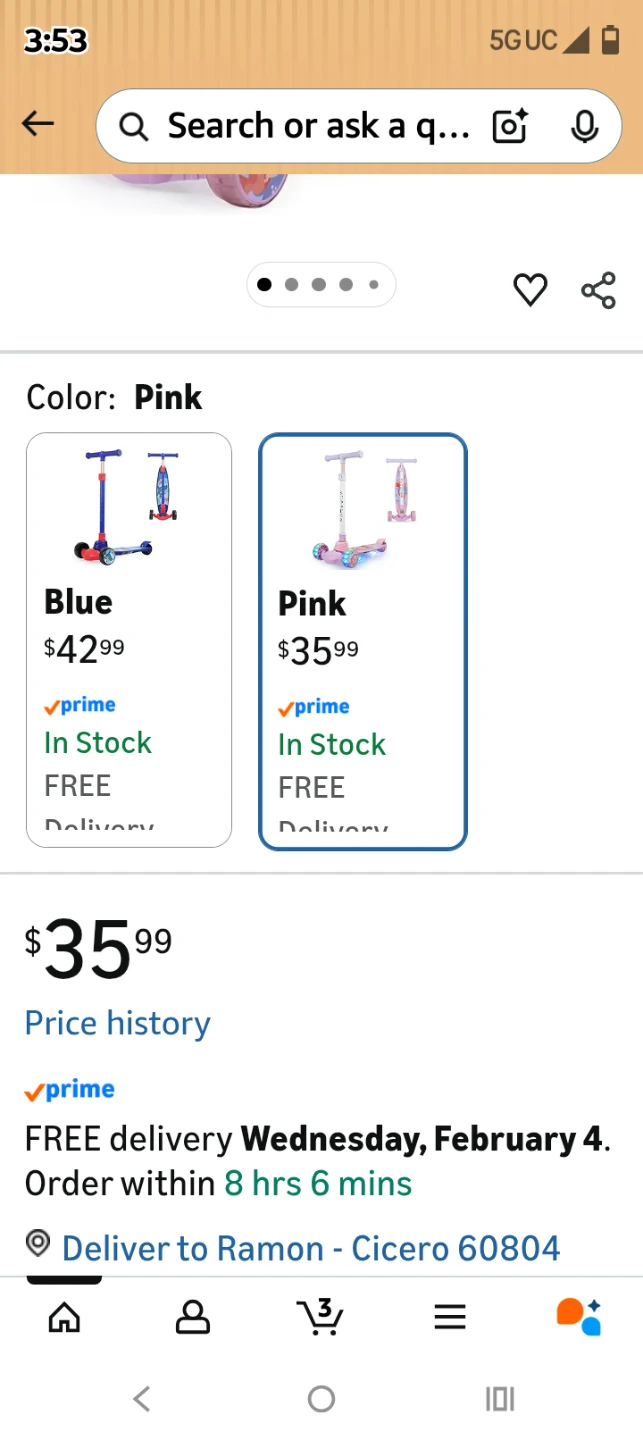Go to Home tab in bottom bar

[64, 1317]
